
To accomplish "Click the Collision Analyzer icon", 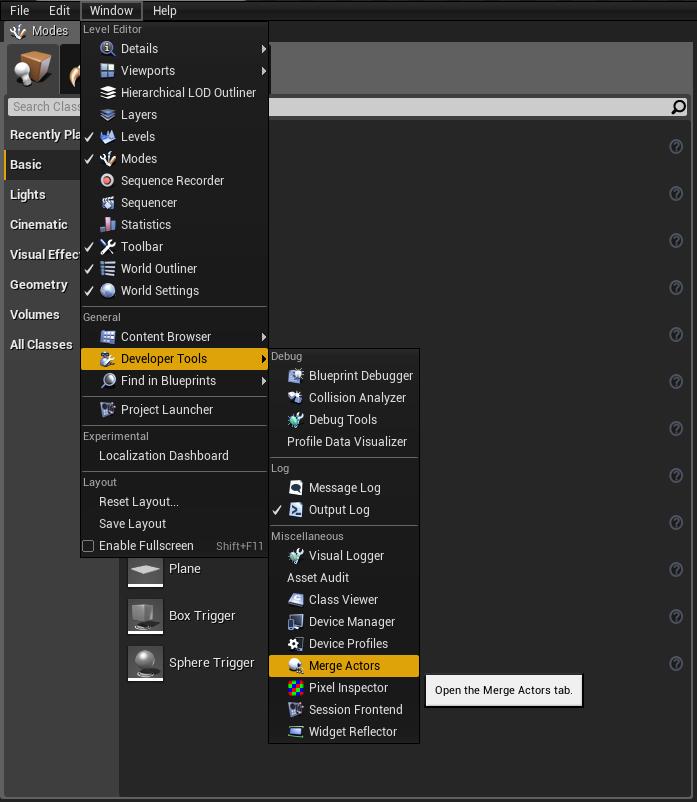I will pos(296,398).
